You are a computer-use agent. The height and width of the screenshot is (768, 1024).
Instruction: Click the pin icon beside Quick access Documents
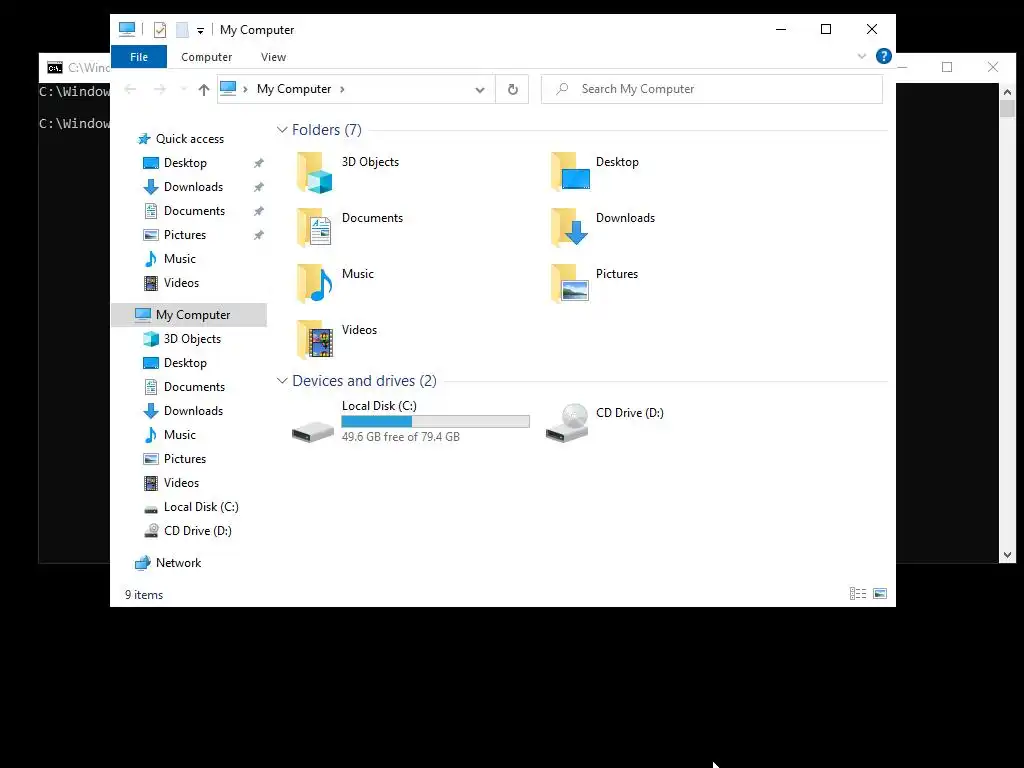(x=259, y=211)
